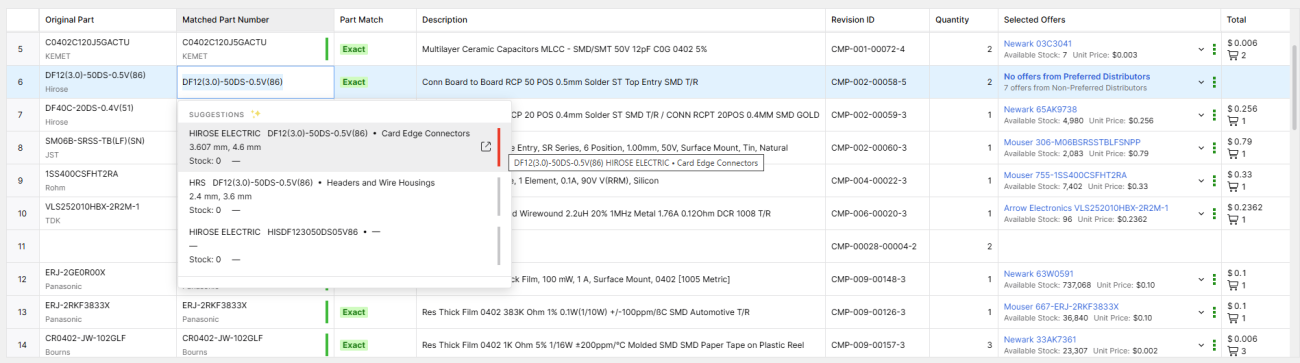
Task: Click revision ID CMP-00028-00004-2
Action: (x=873, y=245)
